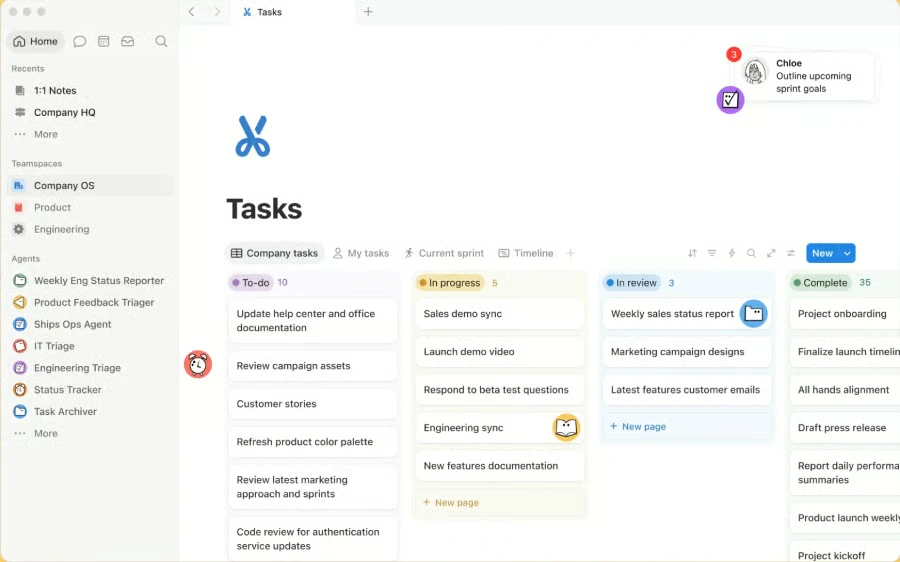This screenshot has height=562, width=900.
Task: Open the view settings sliders icon
Action: [791, 253]
